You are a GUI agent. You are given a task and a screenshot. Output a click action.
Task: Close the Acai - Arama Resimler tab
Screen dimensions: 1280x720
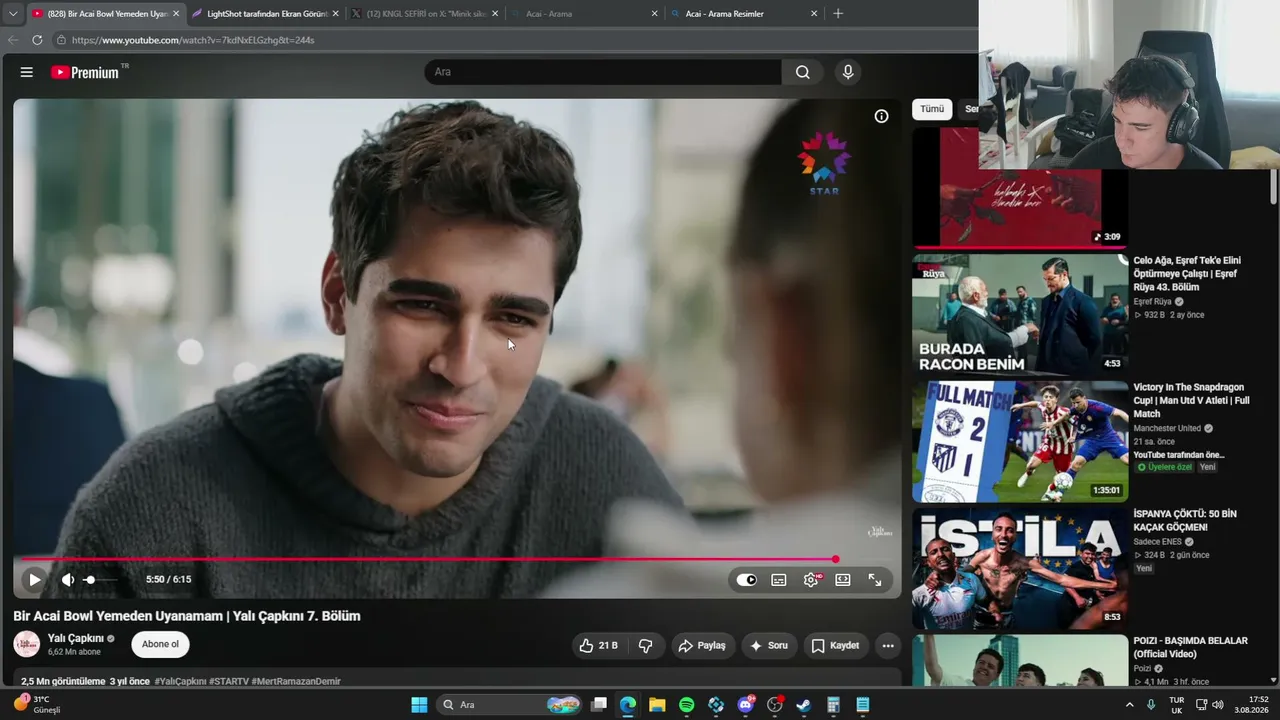814,14
